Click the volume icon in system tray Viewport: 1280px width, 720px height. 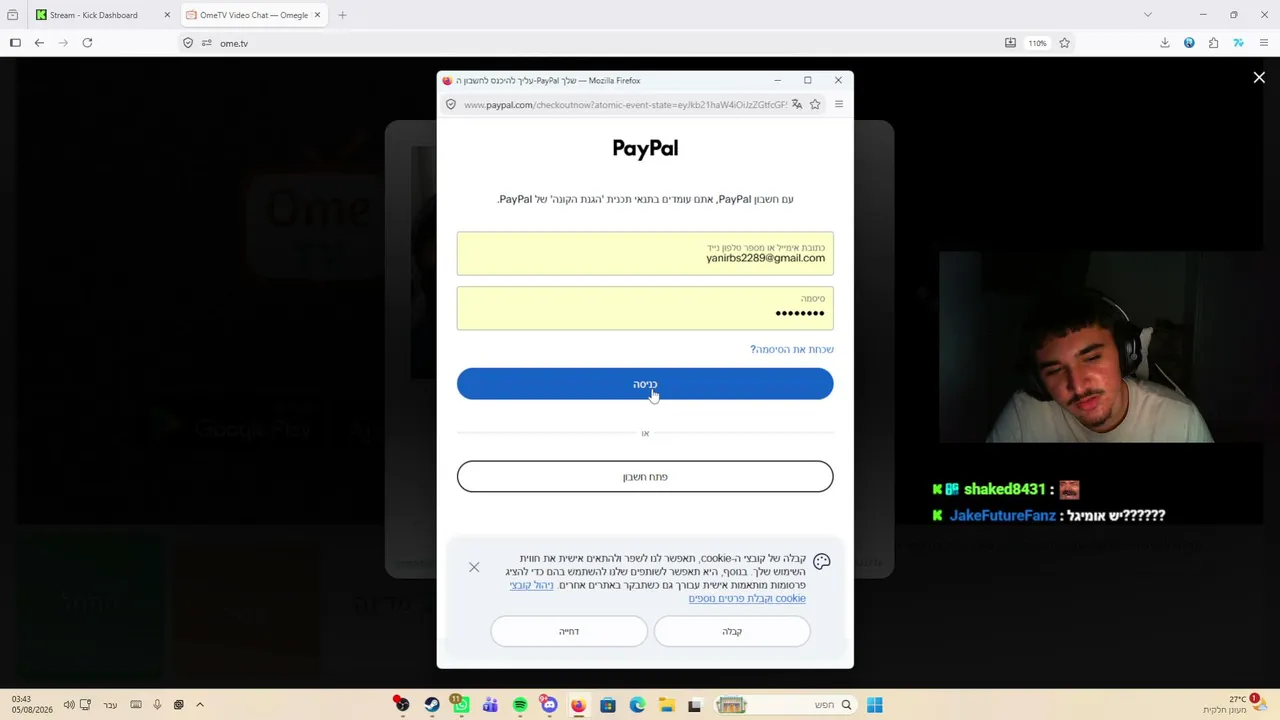[69, 705]
